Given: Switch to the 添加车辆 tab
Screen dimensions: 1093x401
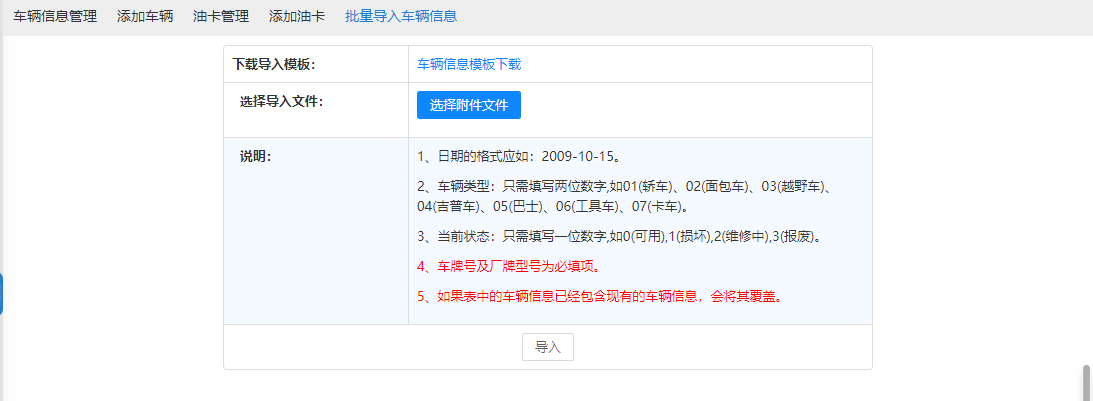Looking at the screenshot, I should coord(145,17).
